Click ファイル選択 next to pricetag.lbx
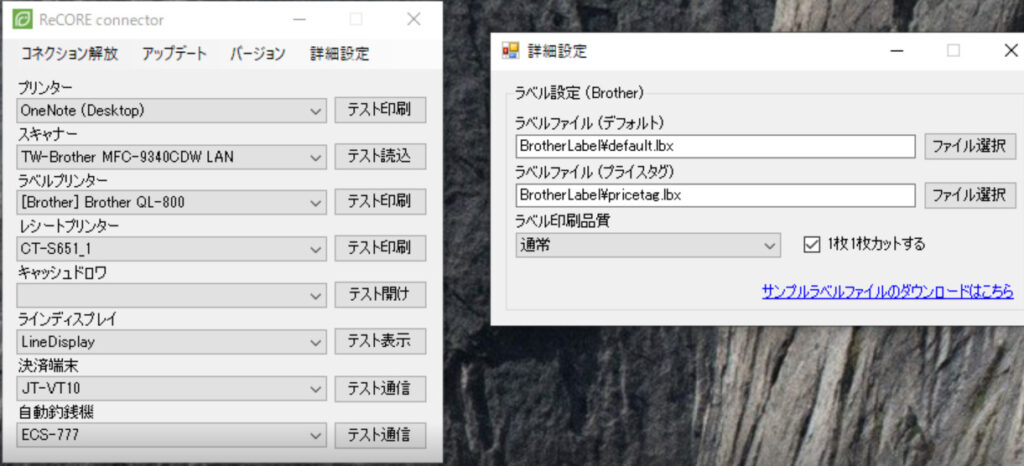The image size is (1024, 466). [970, 195]
